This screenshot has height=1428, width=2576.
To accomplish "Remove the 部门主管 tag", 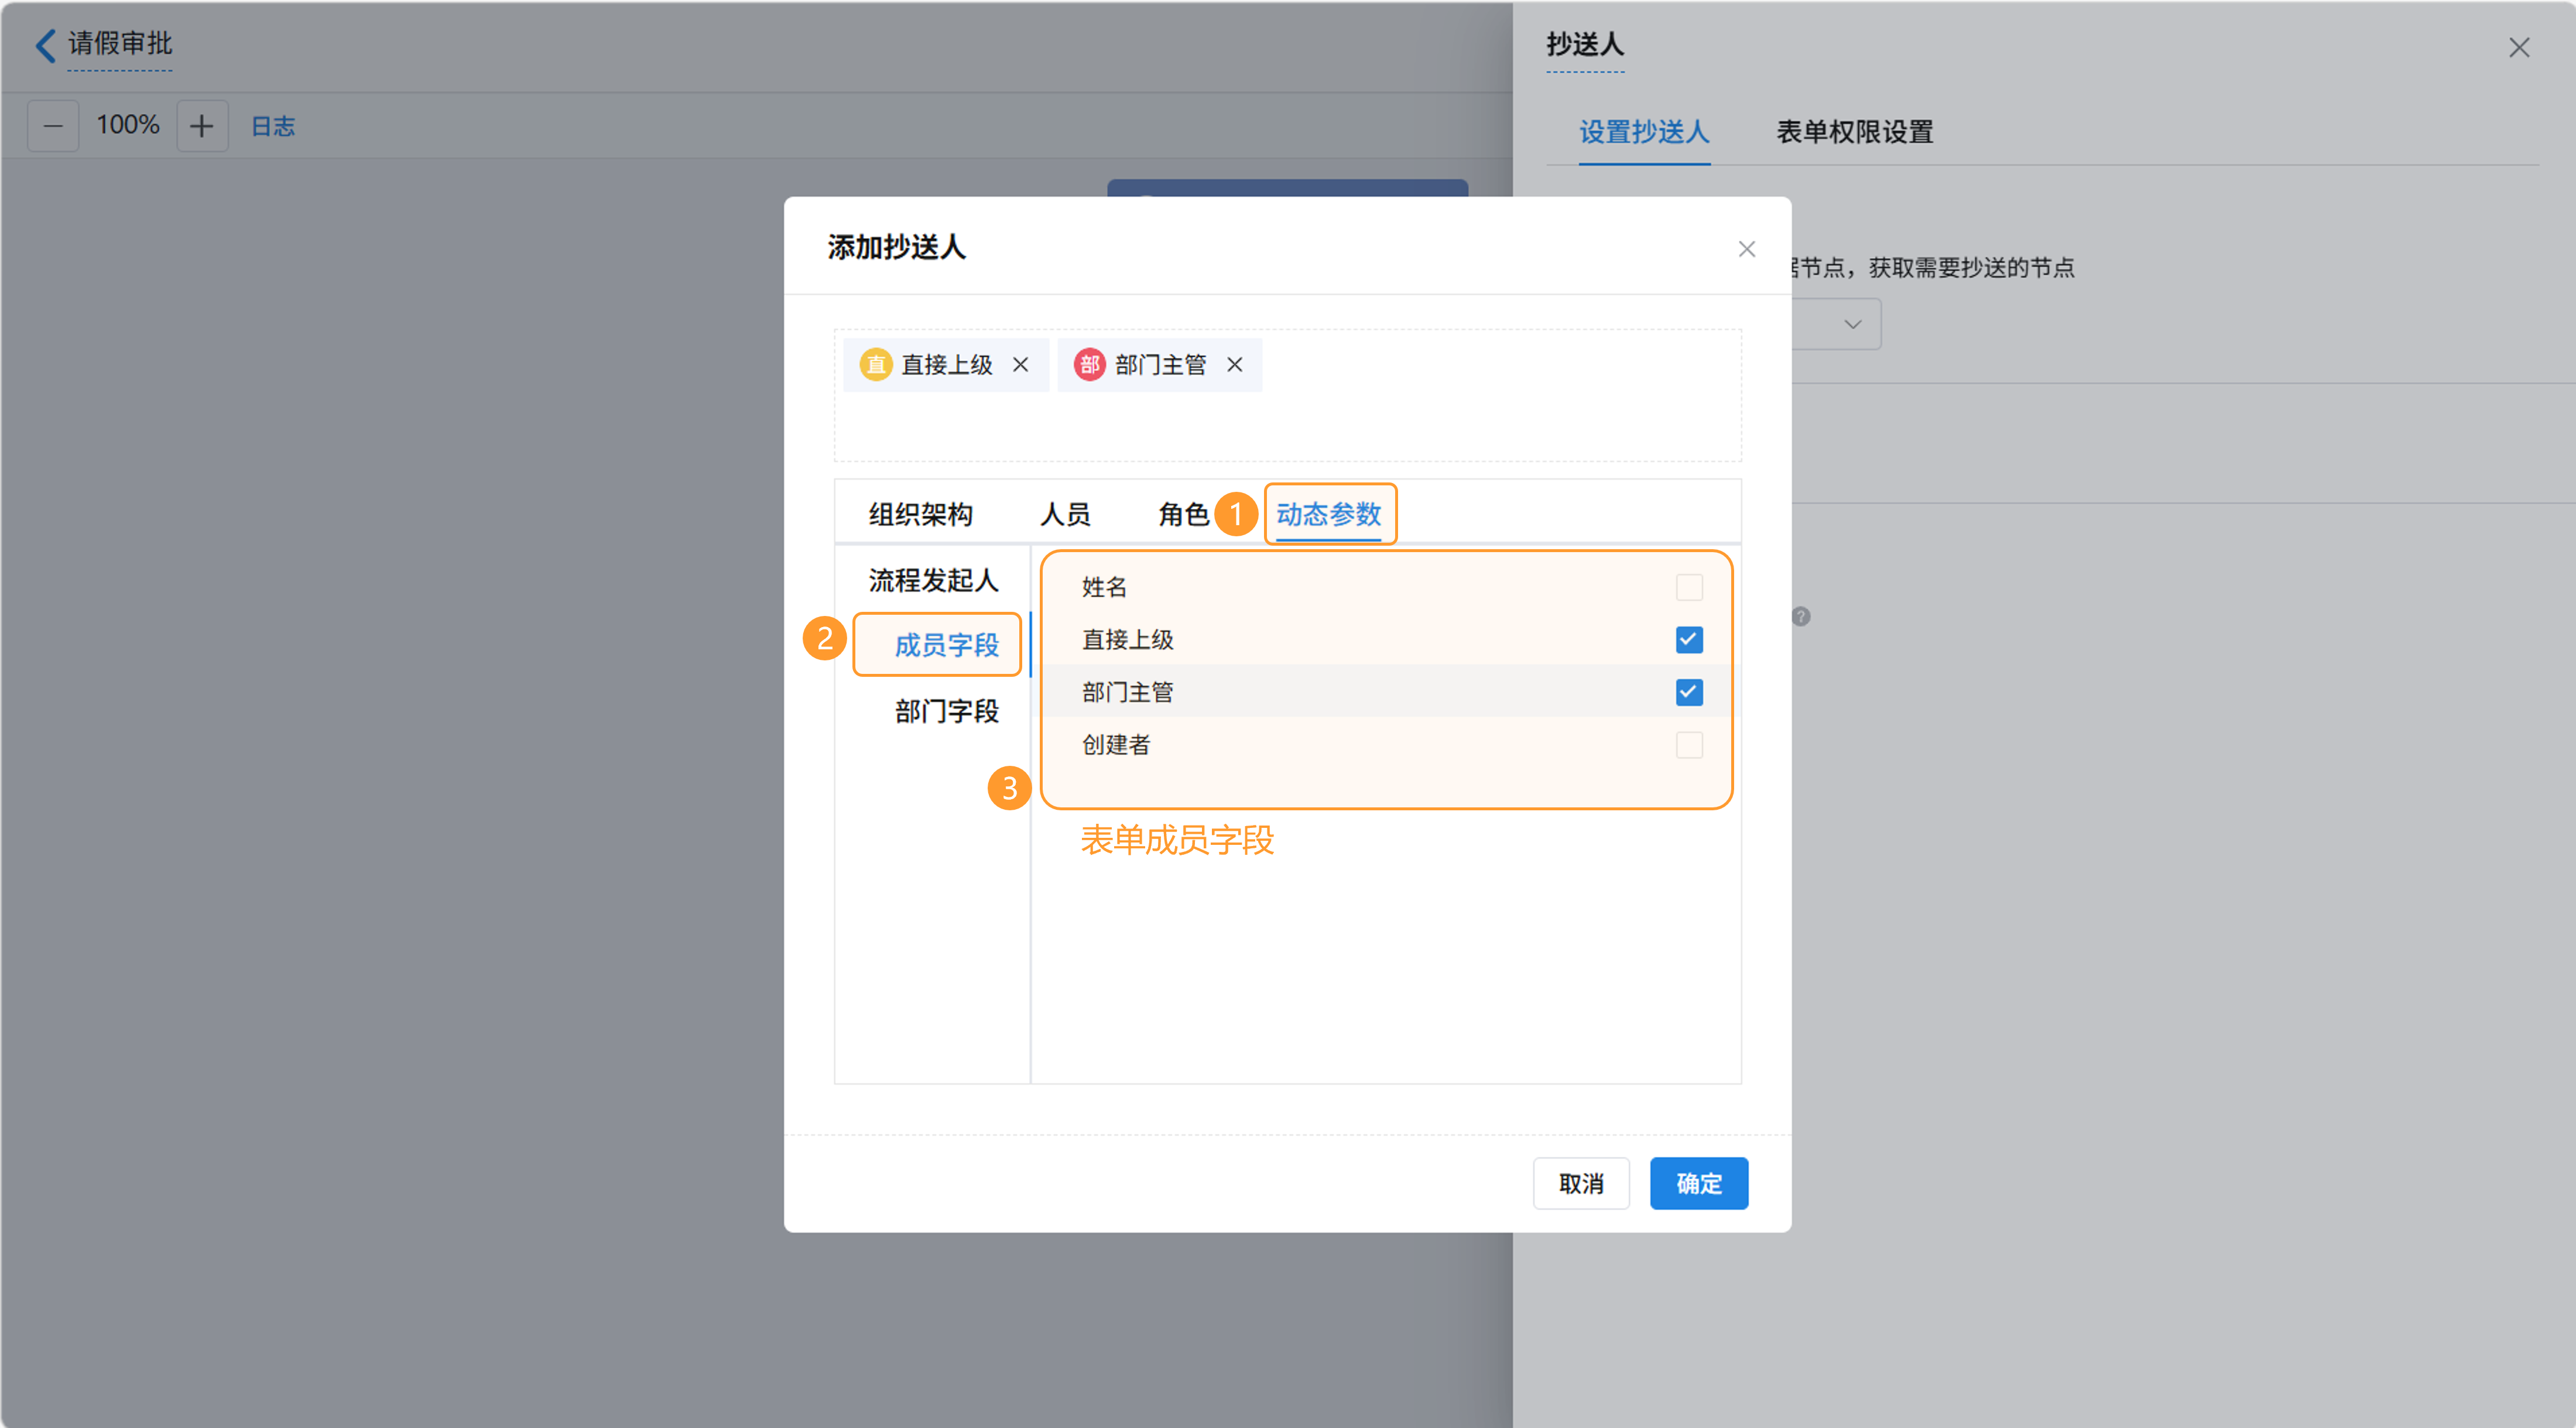I will click(1235, 365).
